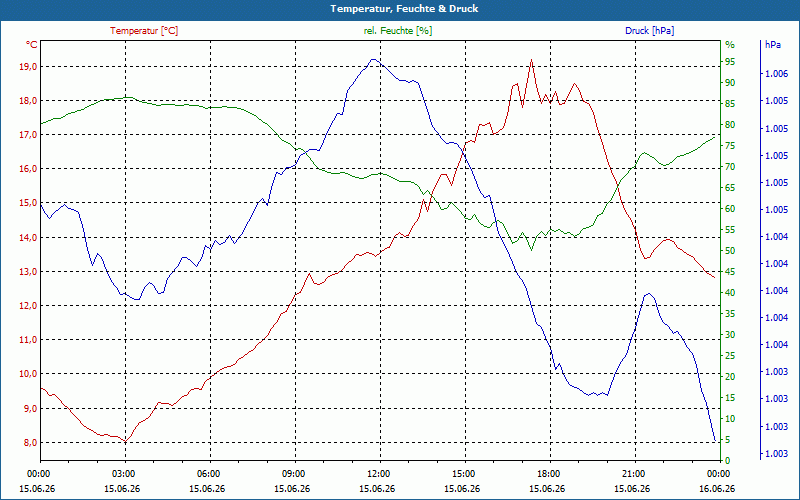800x500 pixels.
Task: Click the 16.06.26 date label
Action: 717,488
